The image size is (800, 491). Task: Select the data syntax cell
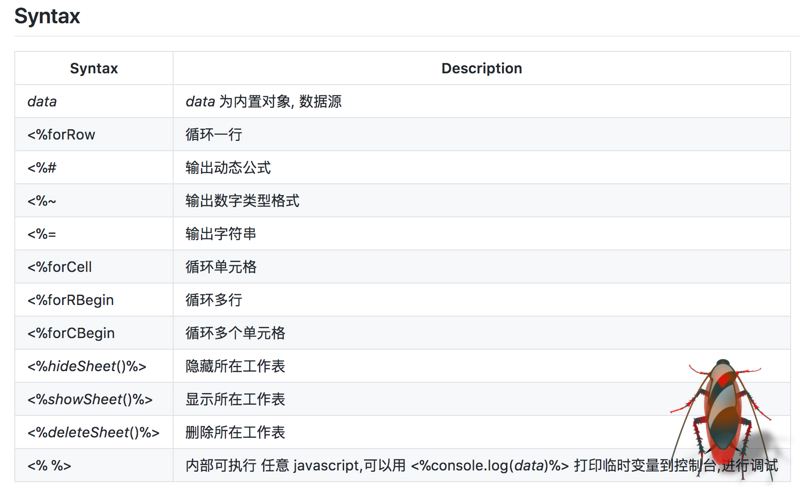(43, 101)
